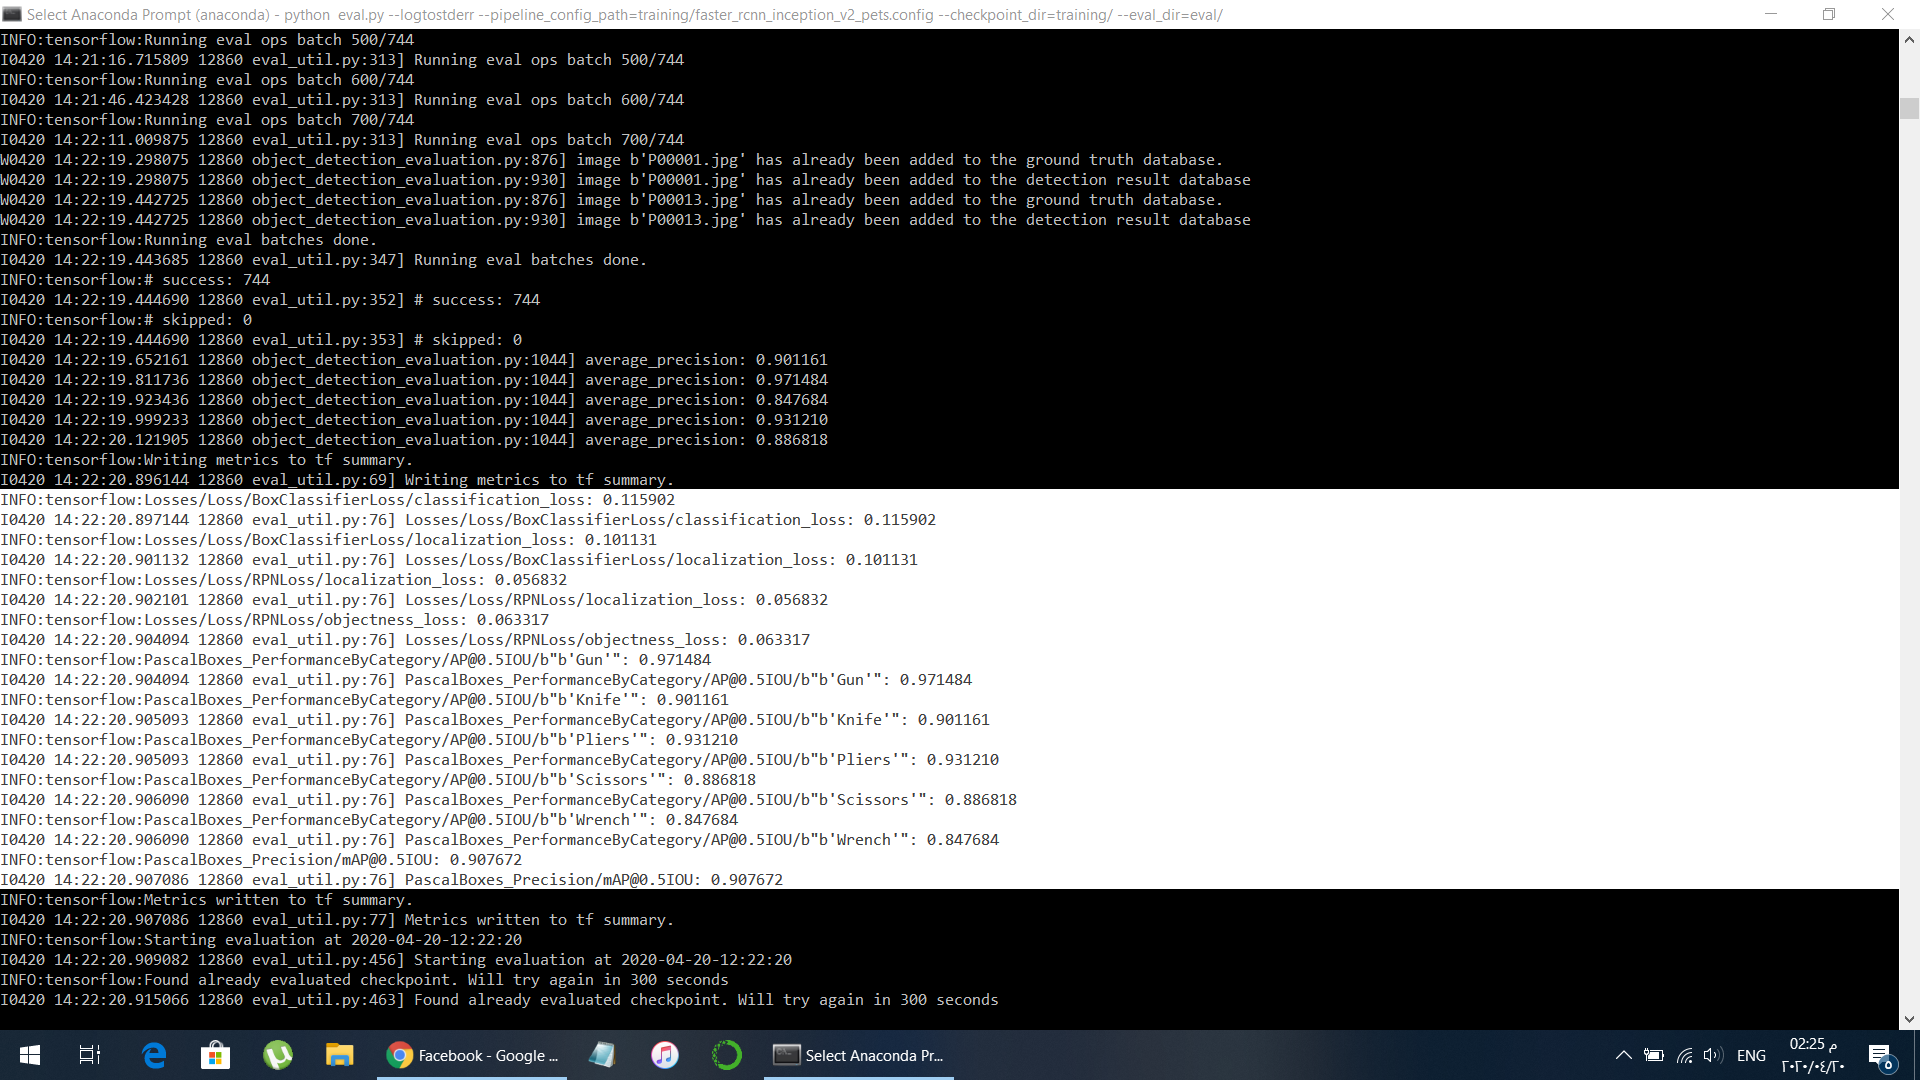Expand hidden system tray icons chevron

tap(1623, 1055)
